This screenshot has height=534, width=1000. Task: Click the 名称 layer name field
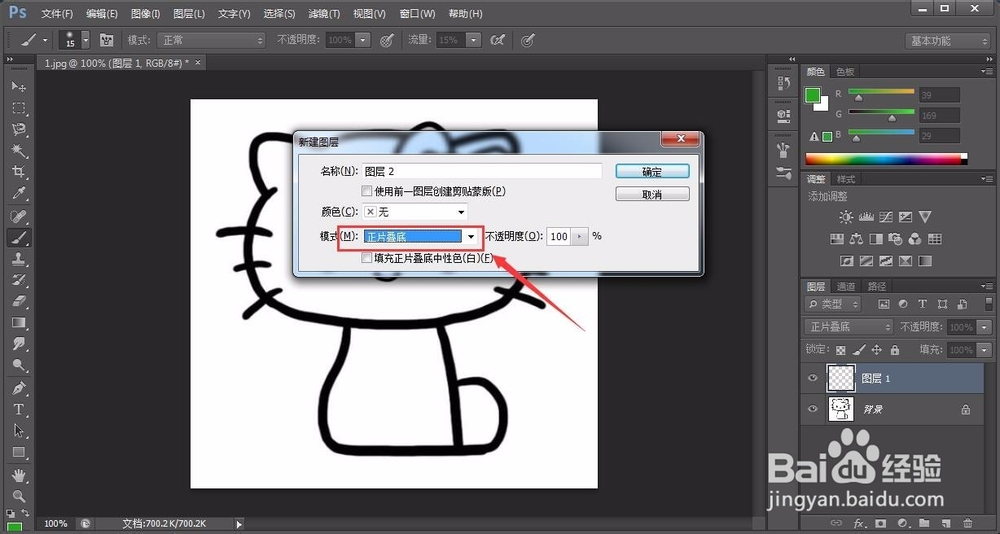click(482, 171)
